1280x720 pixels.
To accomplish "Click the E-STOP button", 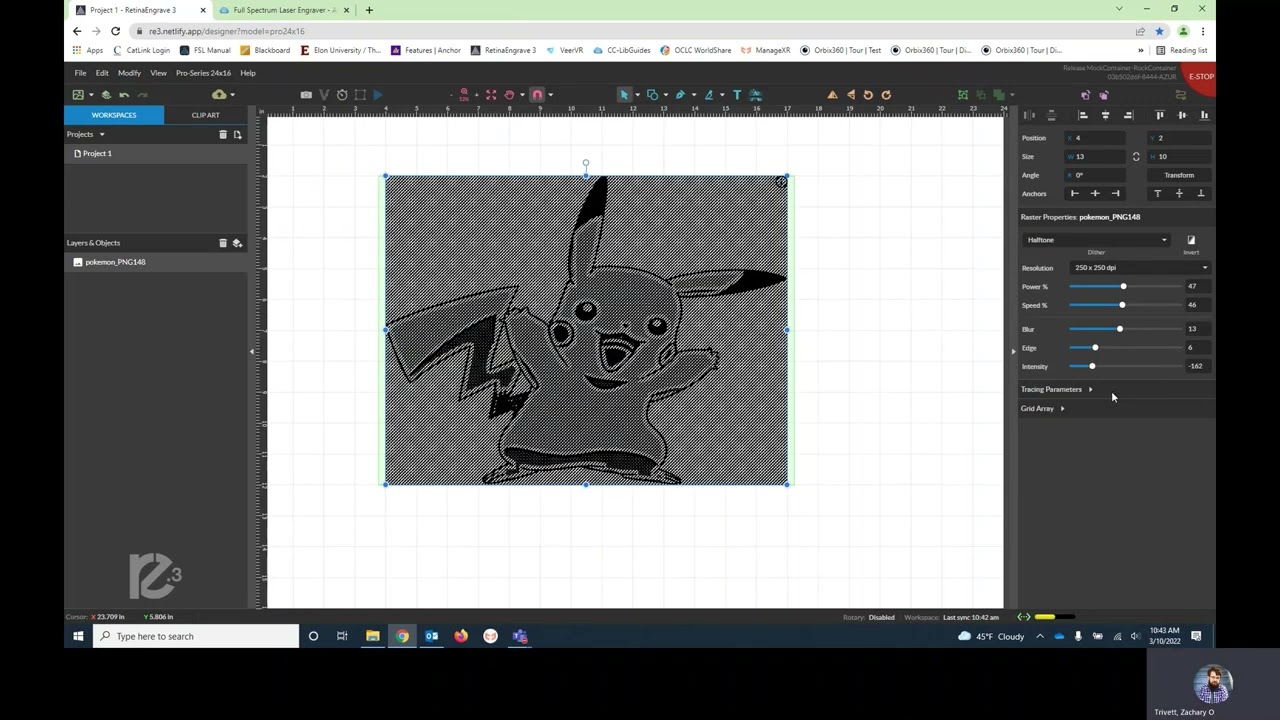I will click(x=1200, y=77).
